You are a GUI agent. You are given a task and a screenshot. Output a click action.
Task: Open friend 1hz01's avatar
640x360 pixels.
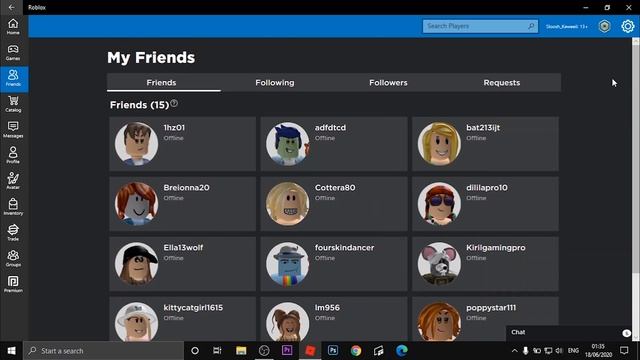pyautogui.click(x=136, y=144)
